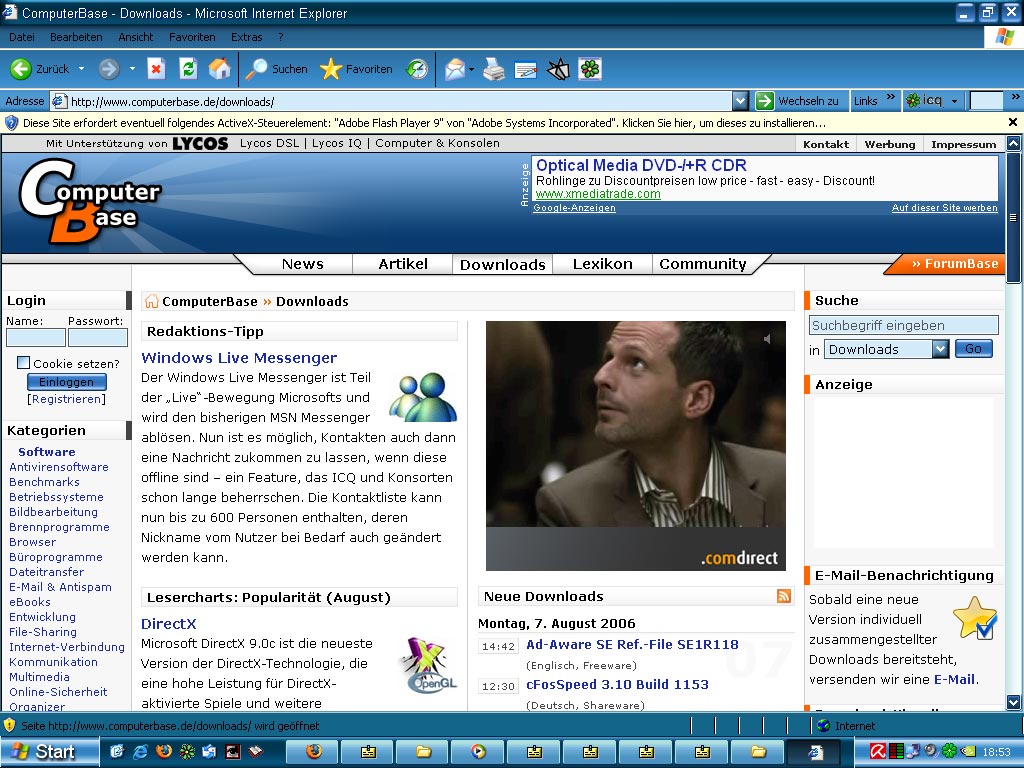Mute the comdirect video ad speaker
This screenshot has height=768, width=1024.
768,338
